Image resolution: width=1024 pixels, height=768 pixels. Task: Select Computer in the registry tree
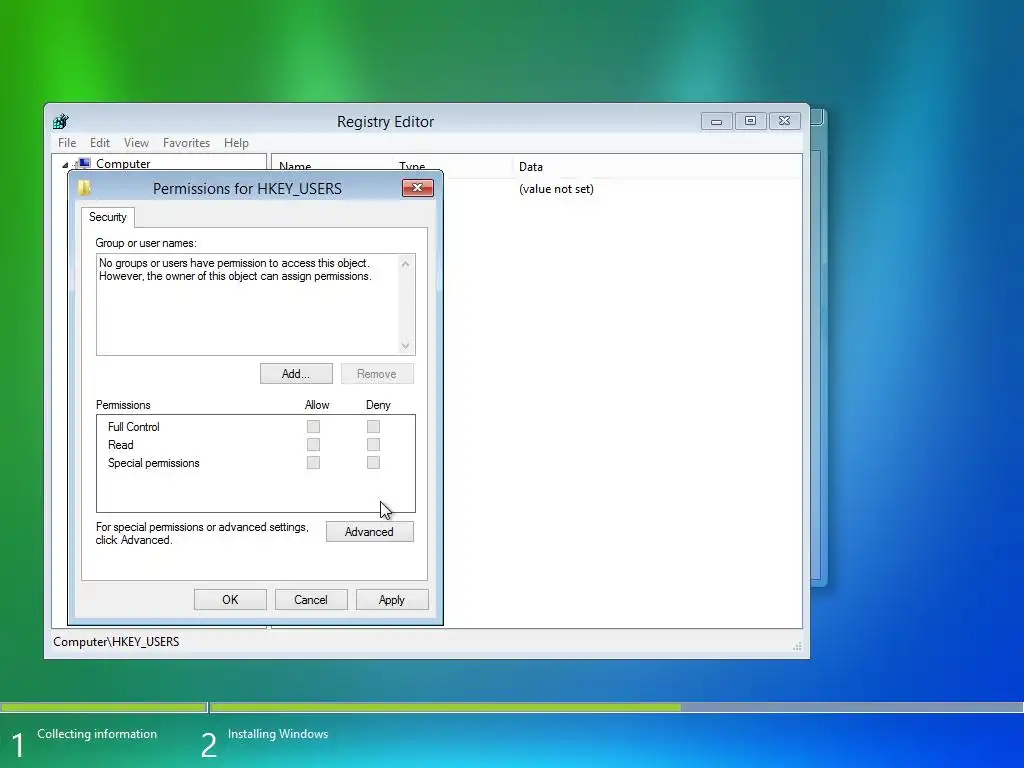[123, 163]
